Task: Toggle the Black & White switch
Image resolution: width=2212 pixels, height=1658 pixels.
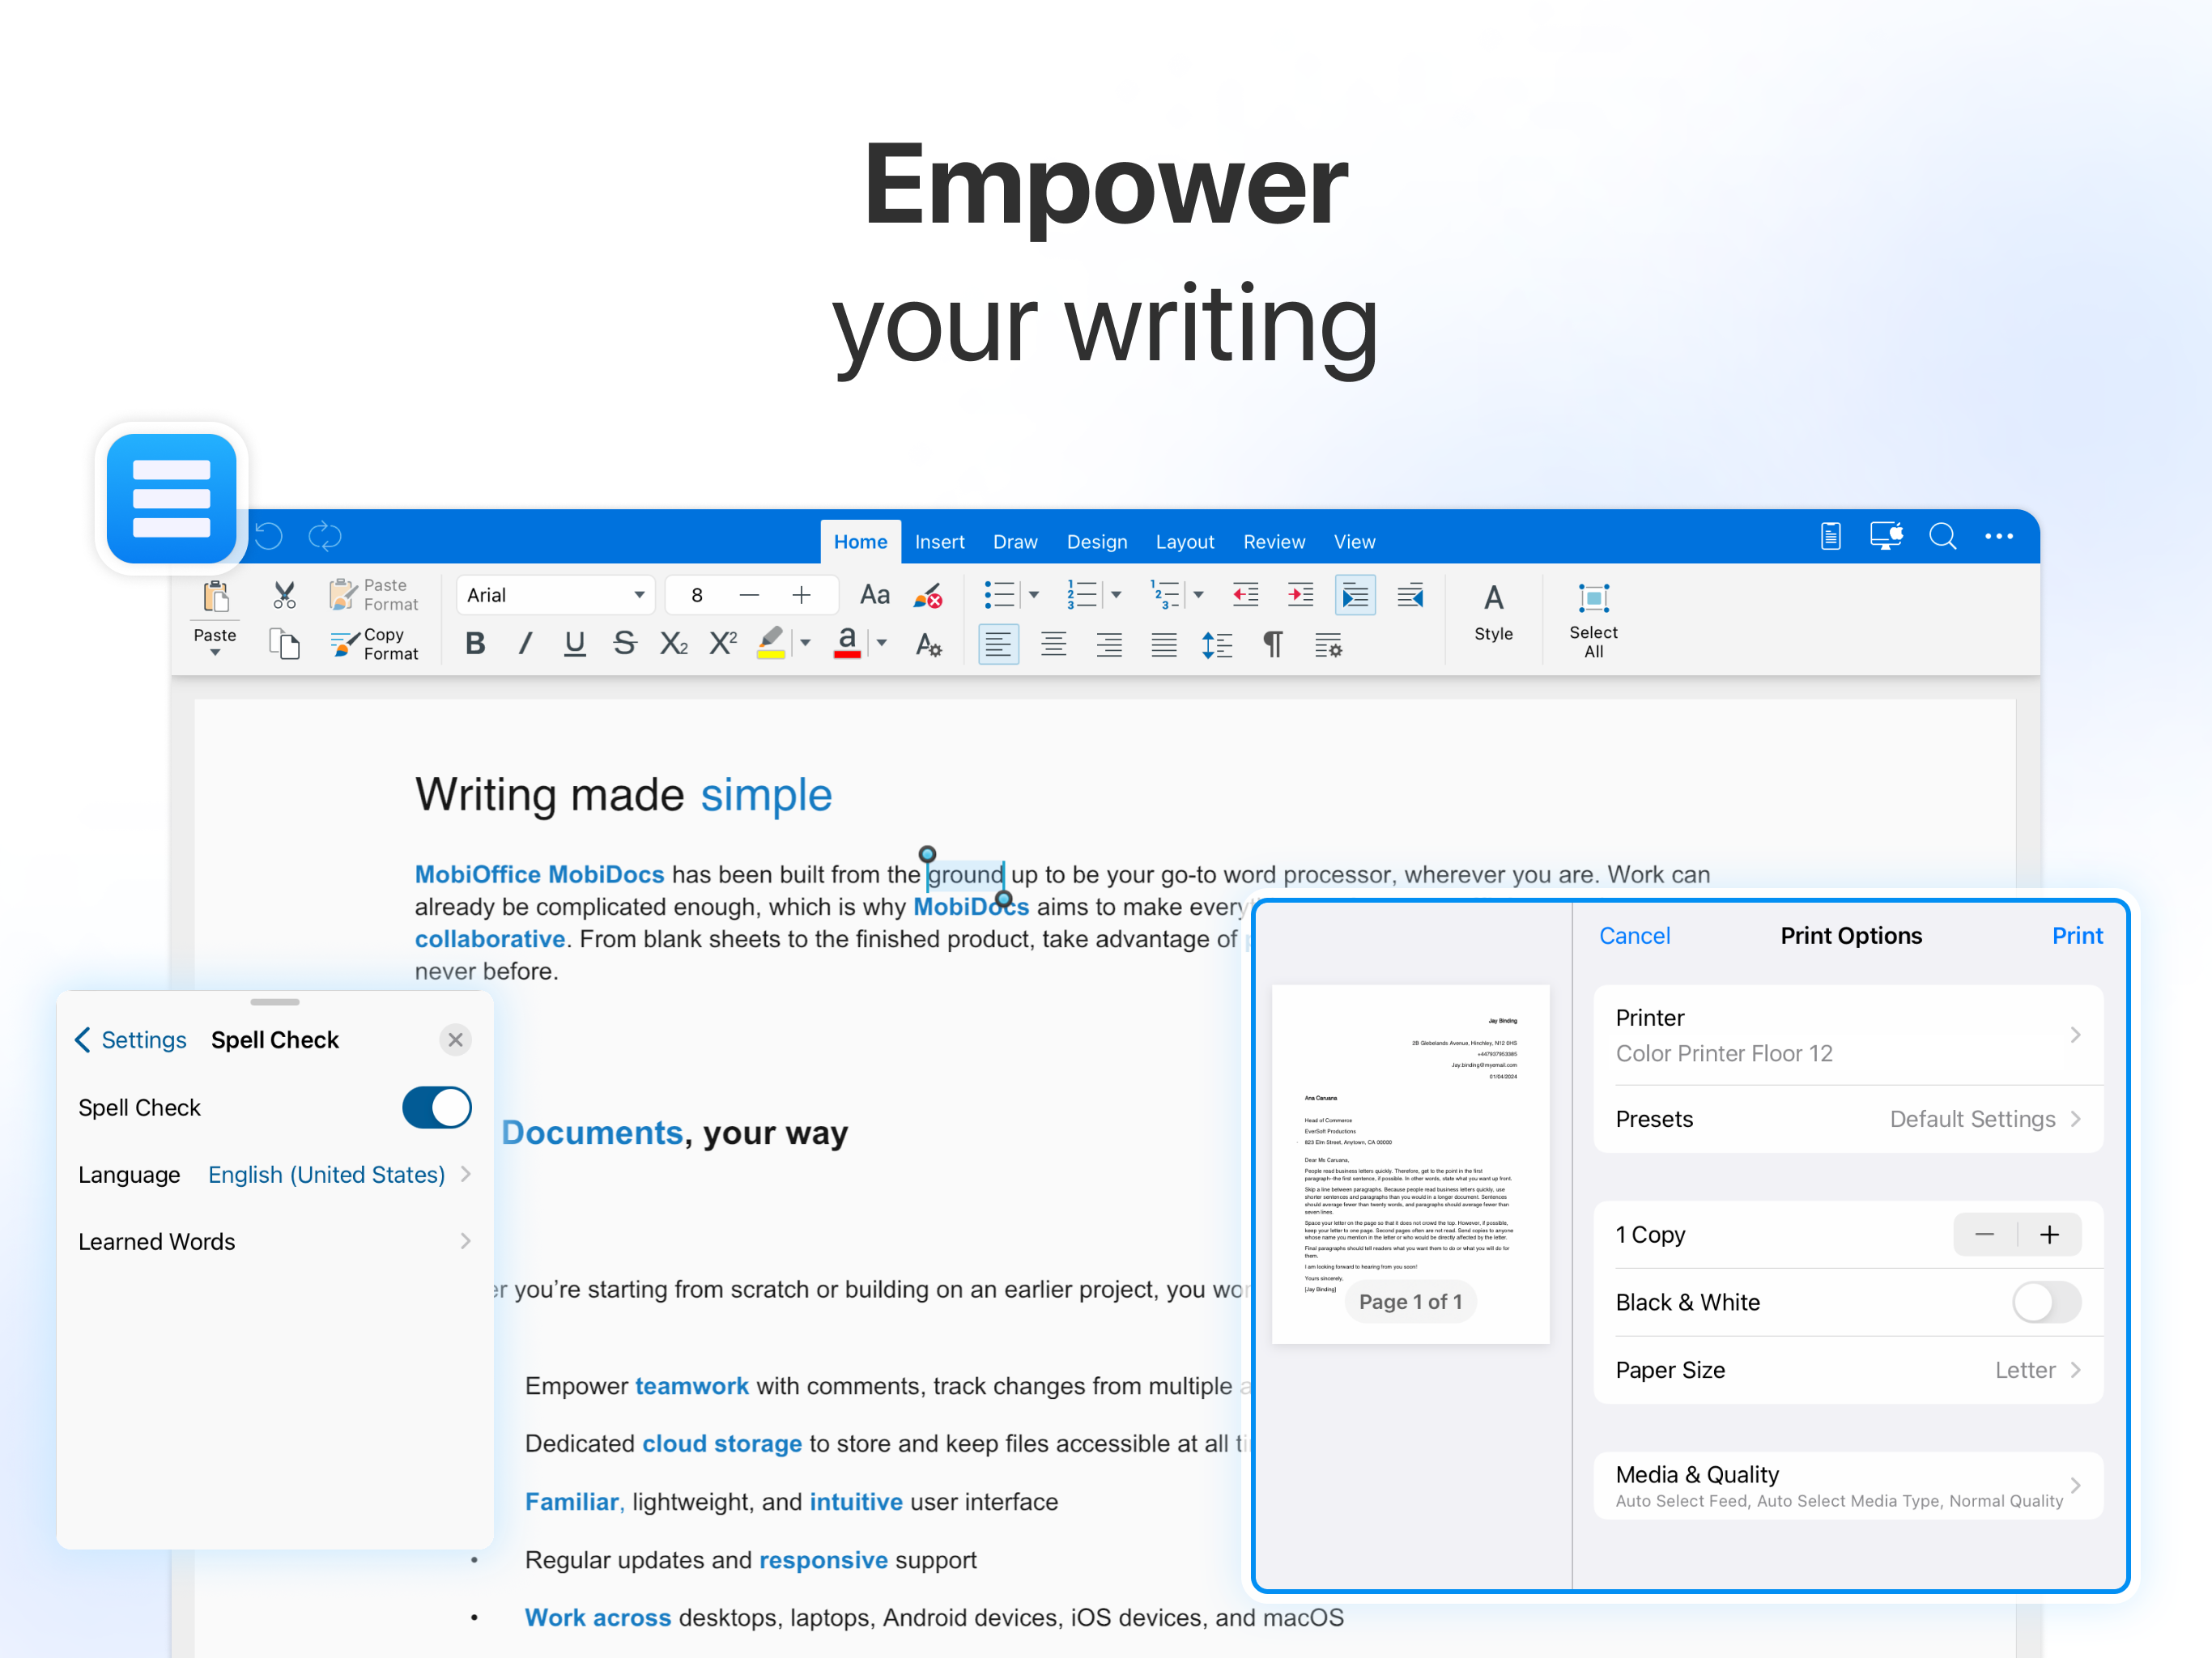Action: [2046, 1302]
